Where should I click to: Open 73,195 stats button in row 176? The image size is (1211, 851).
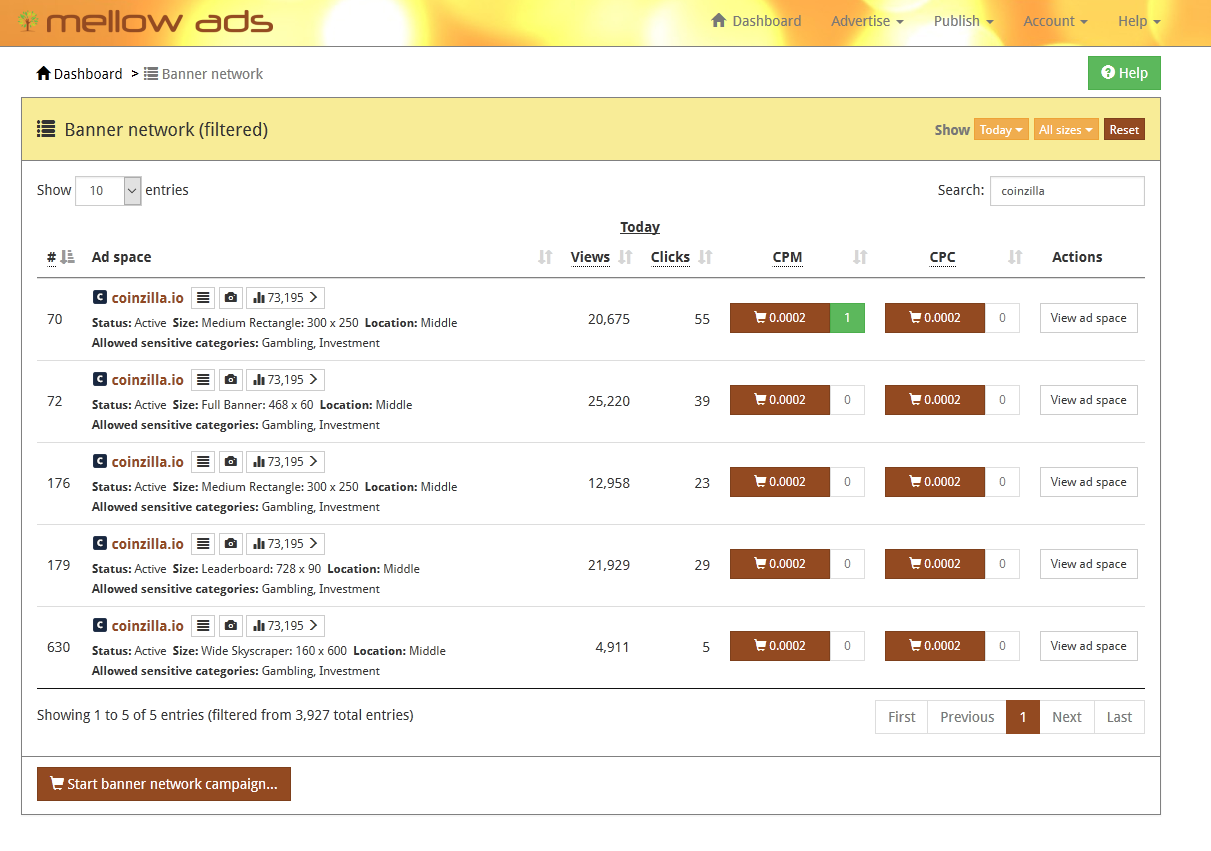tap(285, 461)
